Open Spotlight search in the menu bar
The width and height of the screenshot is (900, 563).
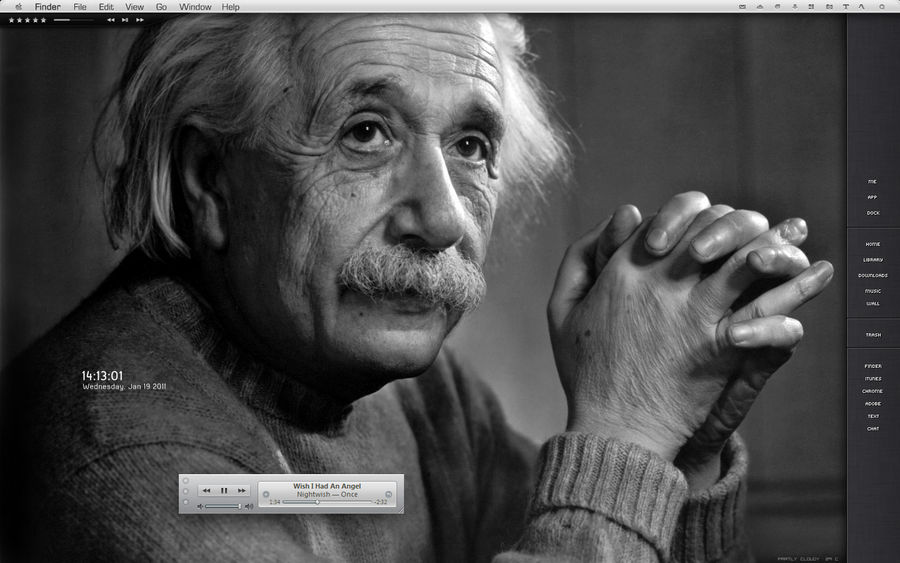point(882,7)
